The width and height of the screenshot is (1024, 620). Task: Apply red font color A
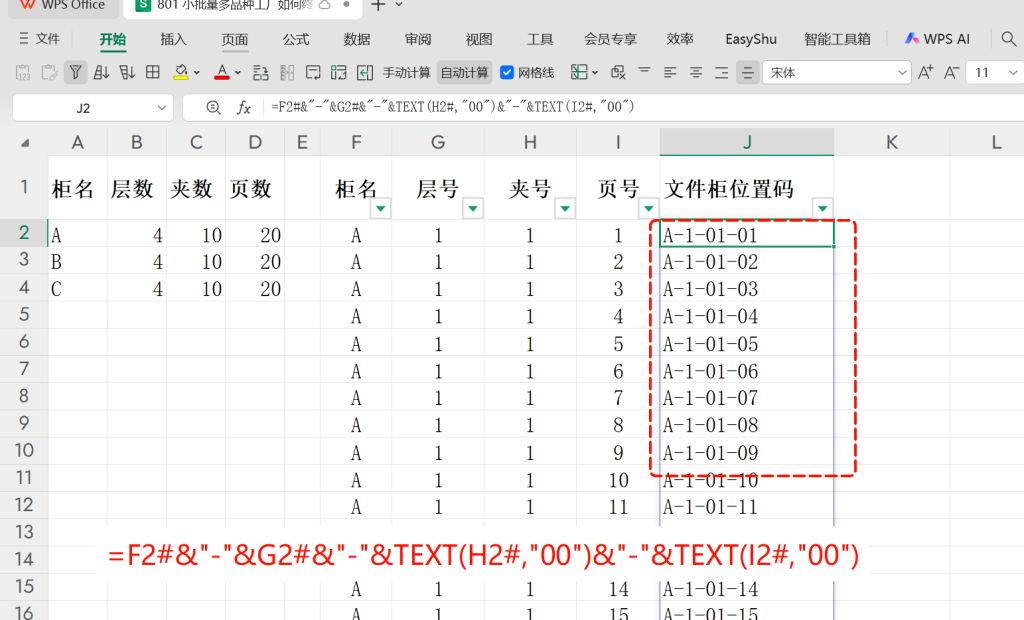click(x=222, y=73)
